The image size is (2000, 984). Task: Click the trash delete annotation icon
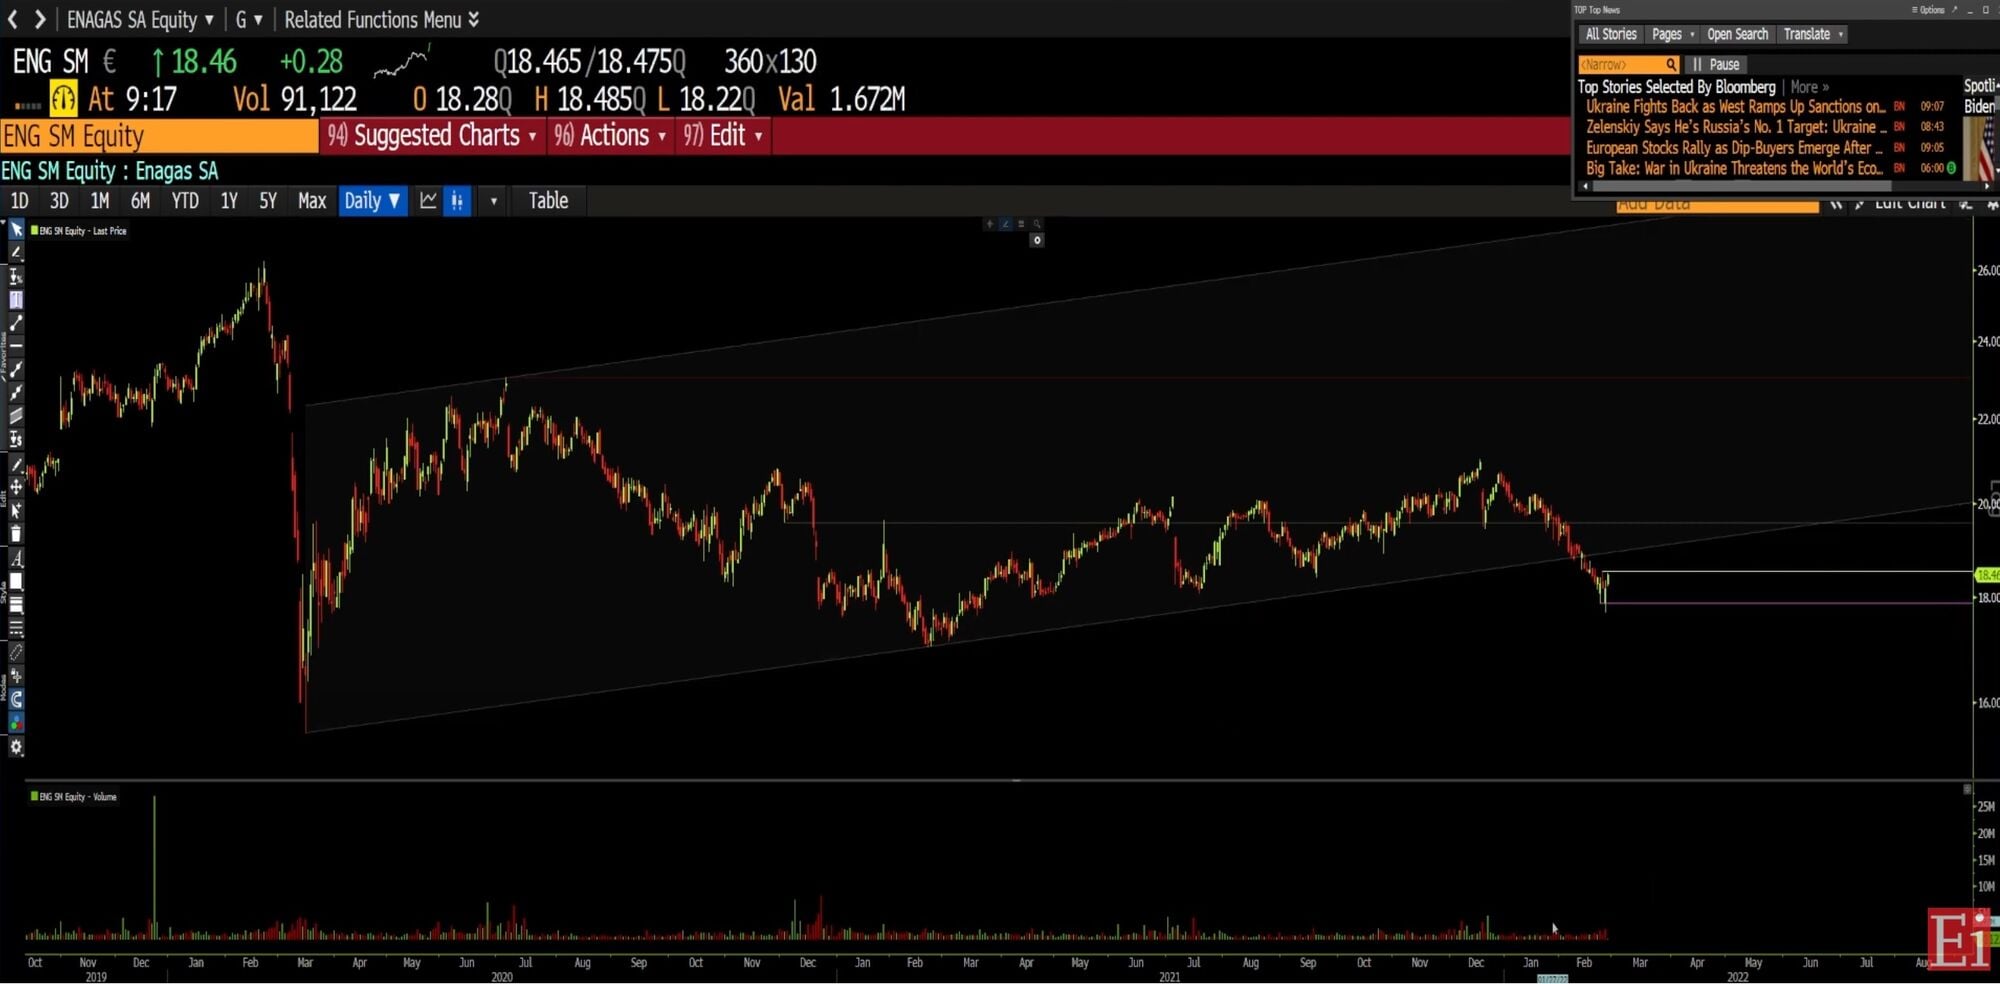point(16,534)
